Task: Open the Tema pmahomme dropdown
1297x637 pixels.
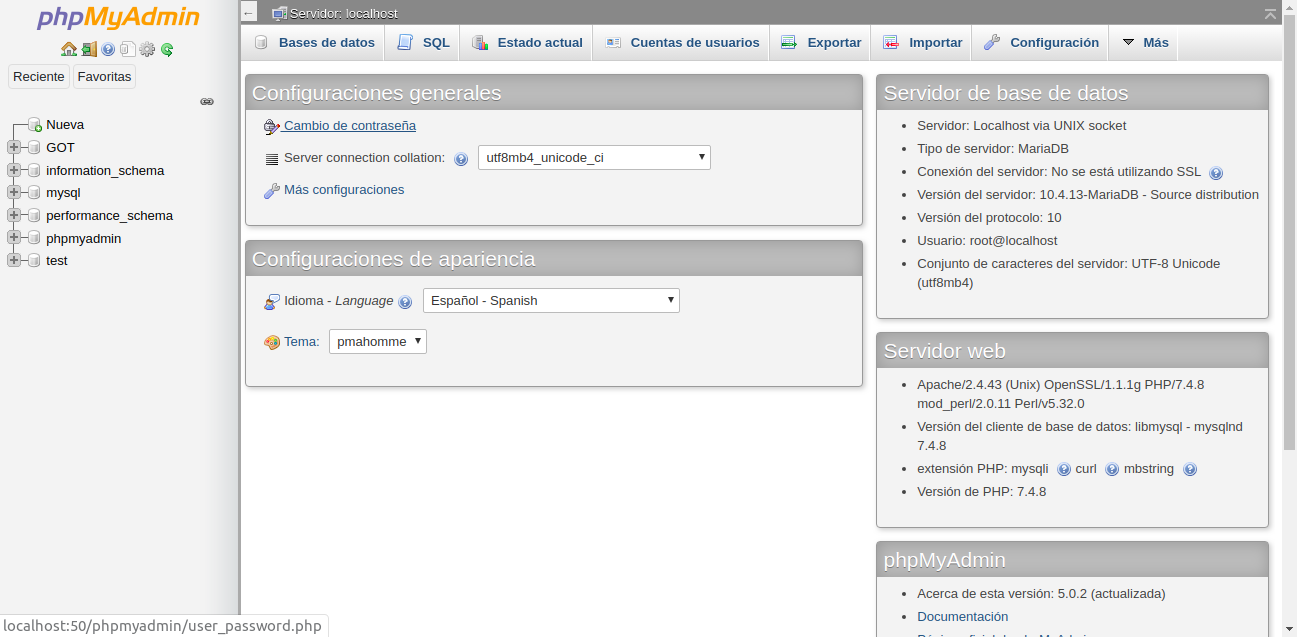Action: coord(378,341)
